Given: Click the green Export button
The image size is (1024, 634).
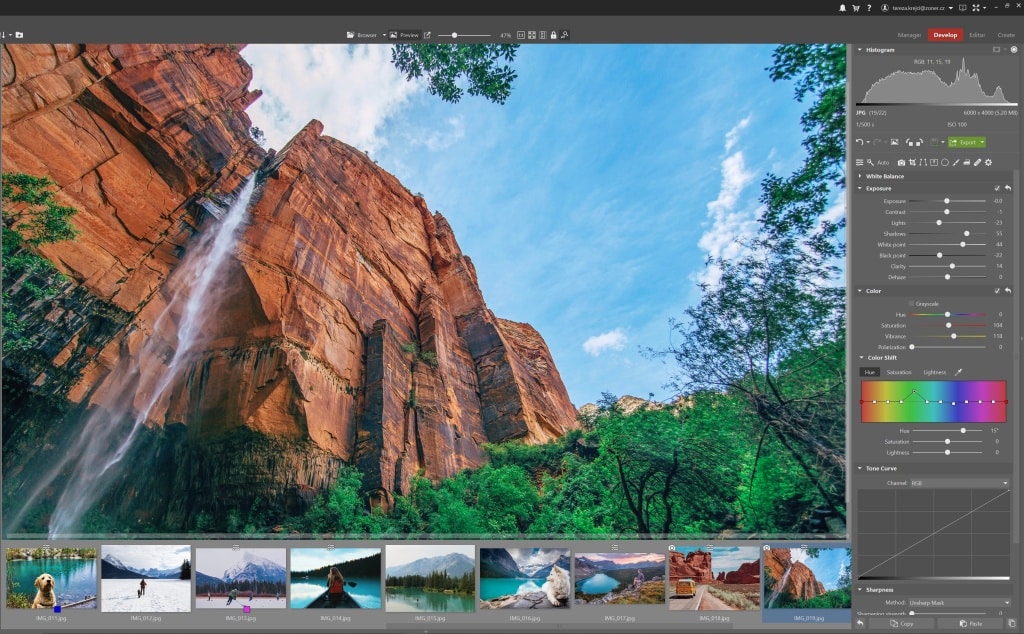Looking at the screenshot, I should (x=966, y=142).
